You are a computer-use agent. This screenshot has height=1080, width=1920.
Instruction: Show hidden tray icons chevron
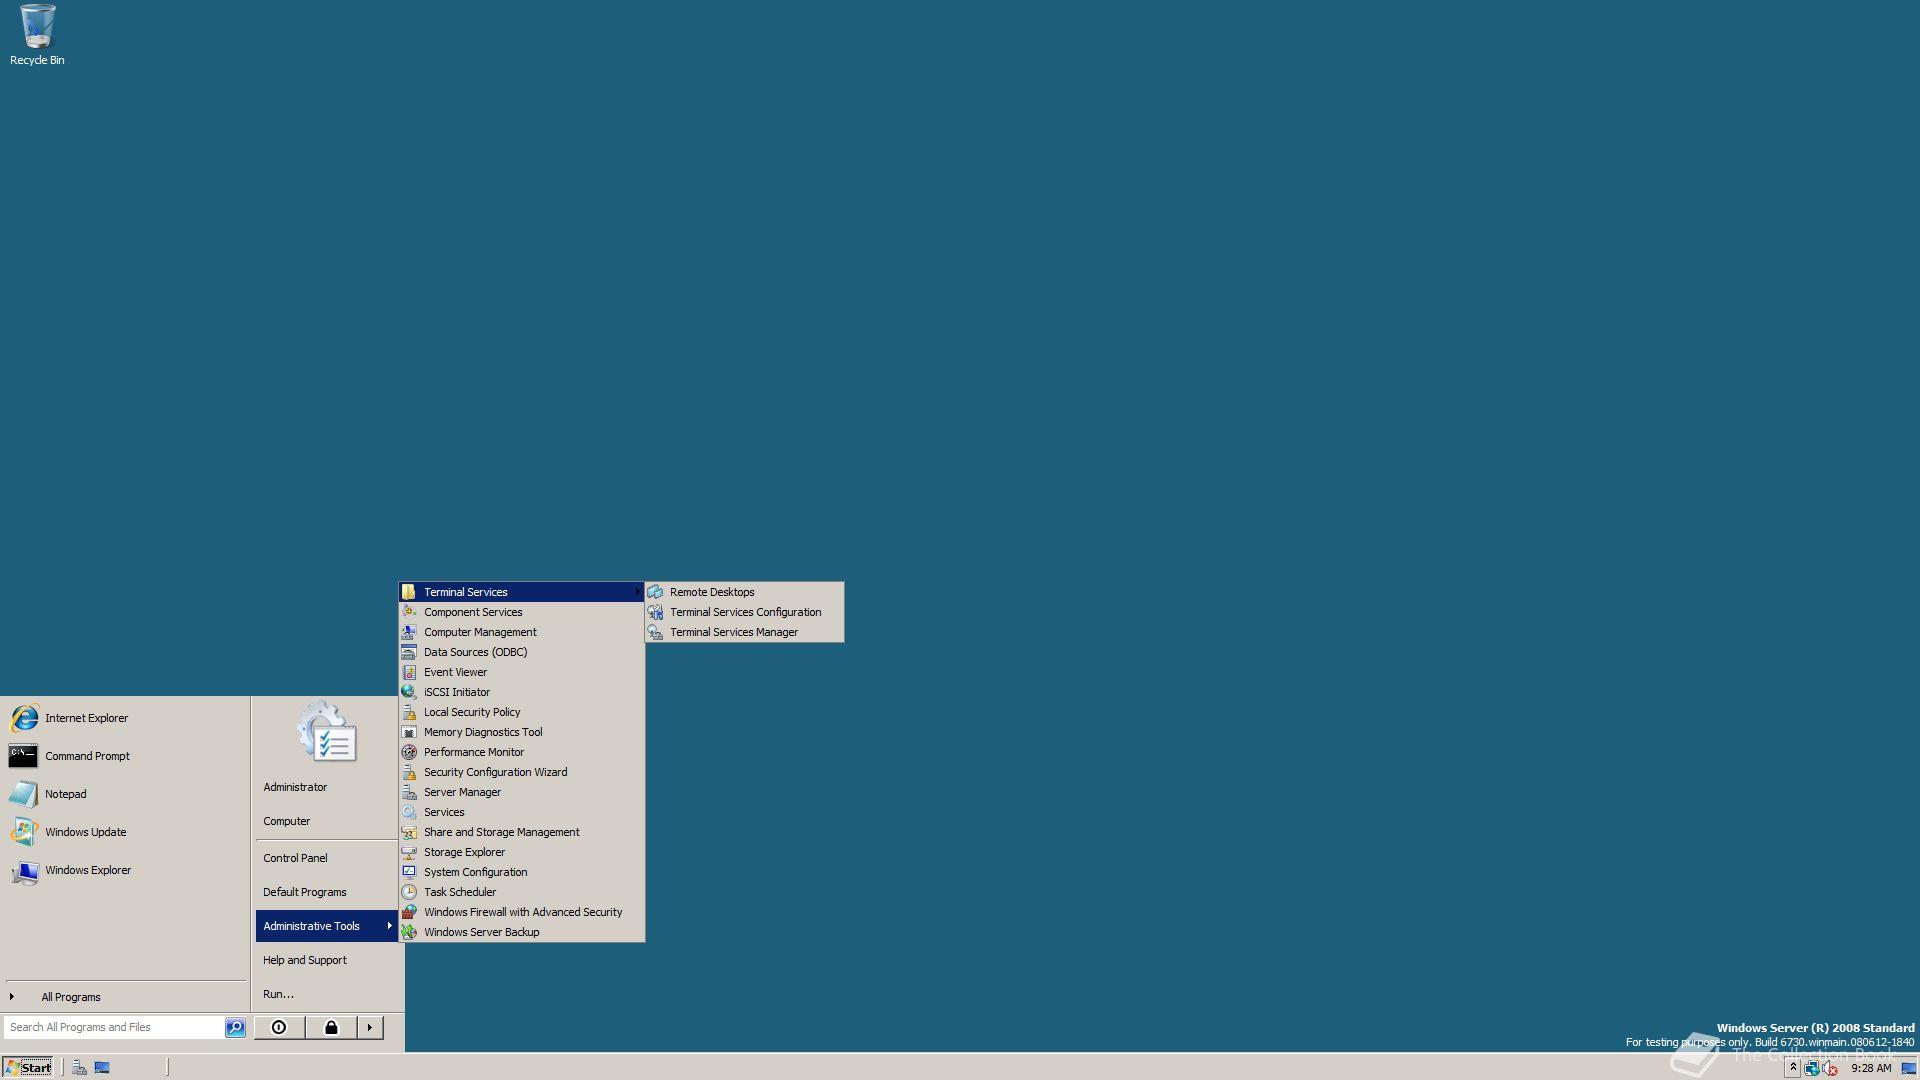point(1793,1068)
